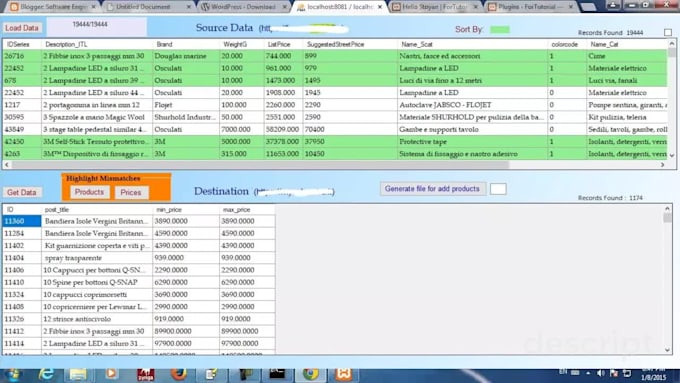Click the Description_ITL column header
The height and width of the screenshot is (383, 680).
pyautogui.click(x=97, y=44)
